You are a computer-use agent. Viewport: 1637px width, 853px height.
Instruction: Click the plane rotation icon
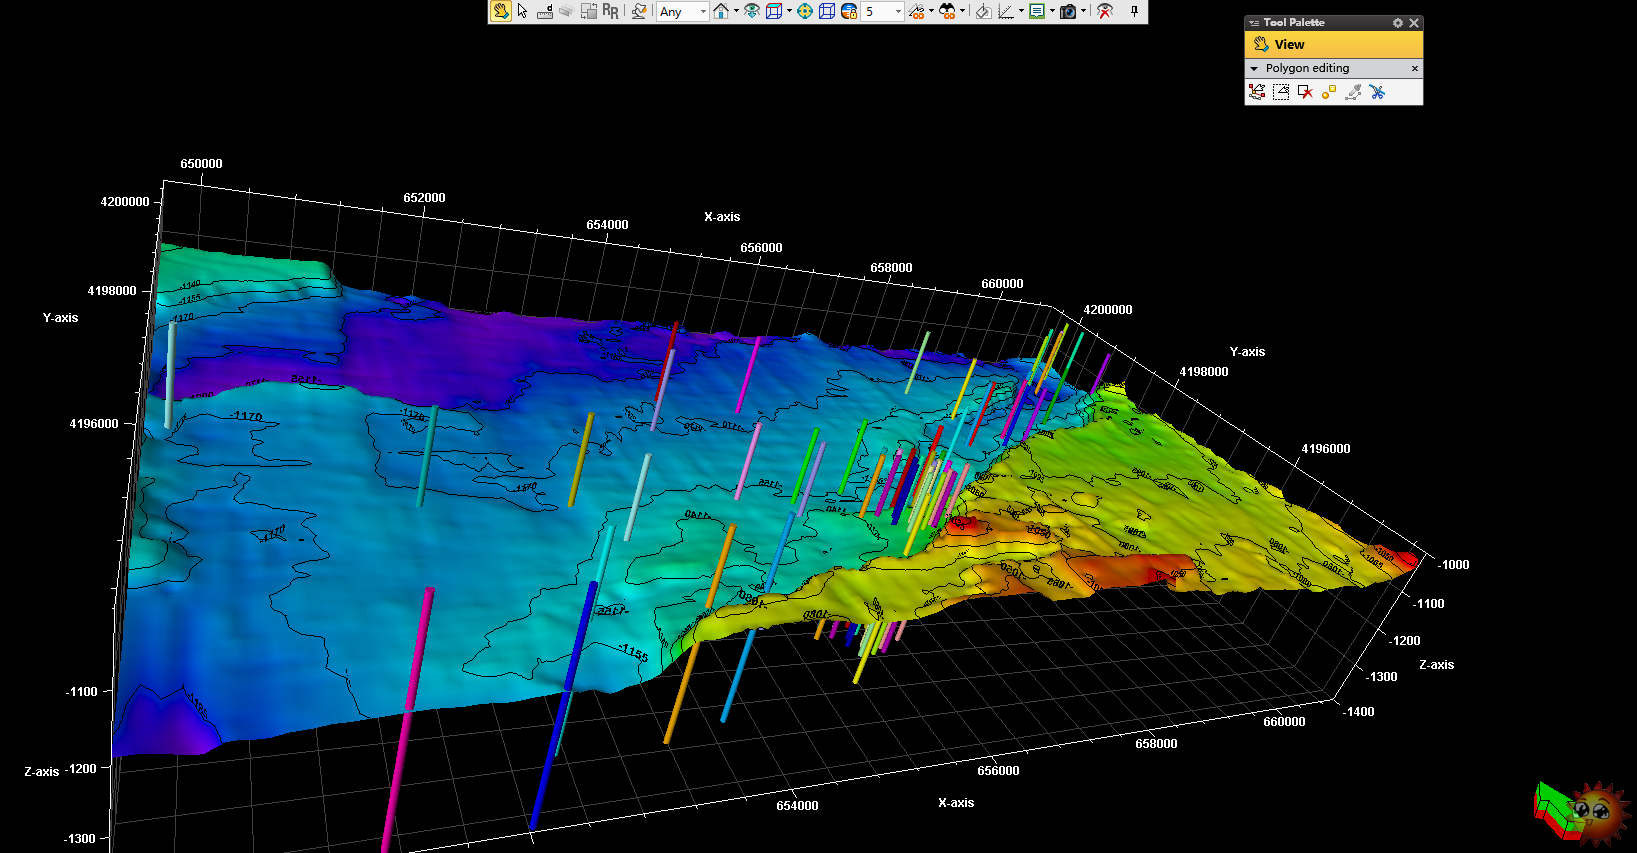coord(983,11)
